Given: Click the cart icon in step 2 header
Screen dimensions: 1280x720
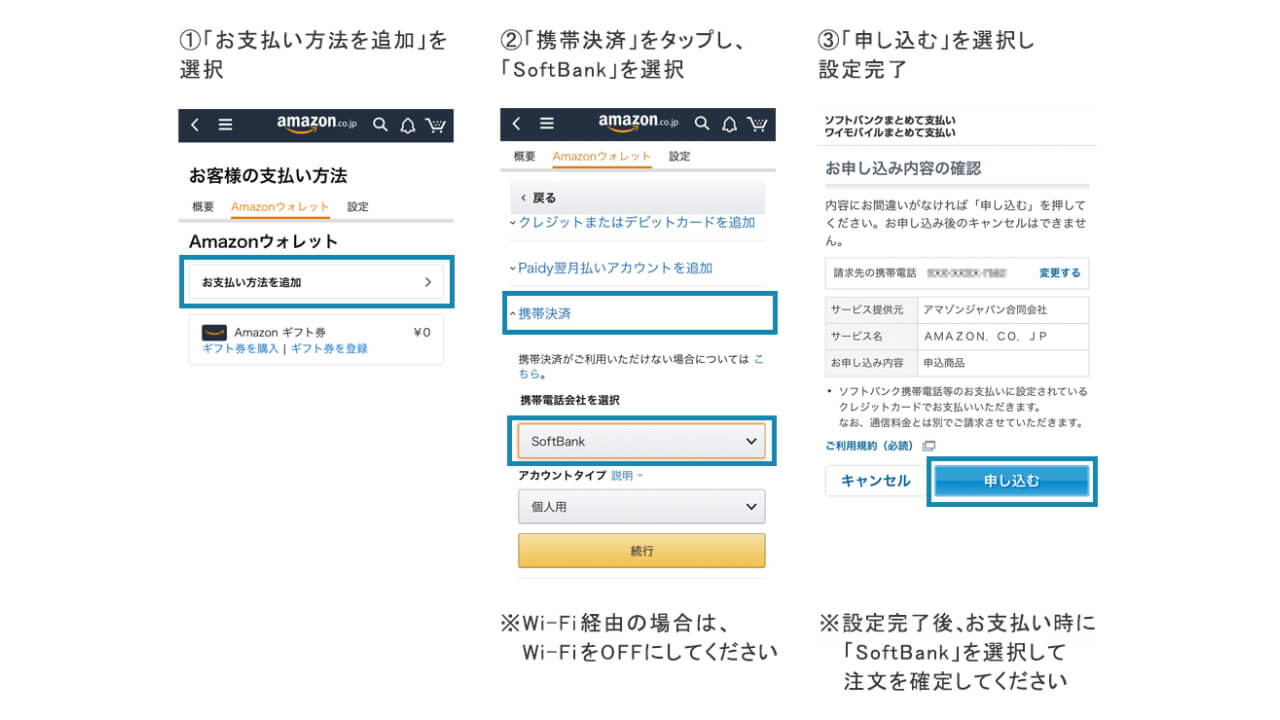Looking at the screenshot, I should 757,124.
